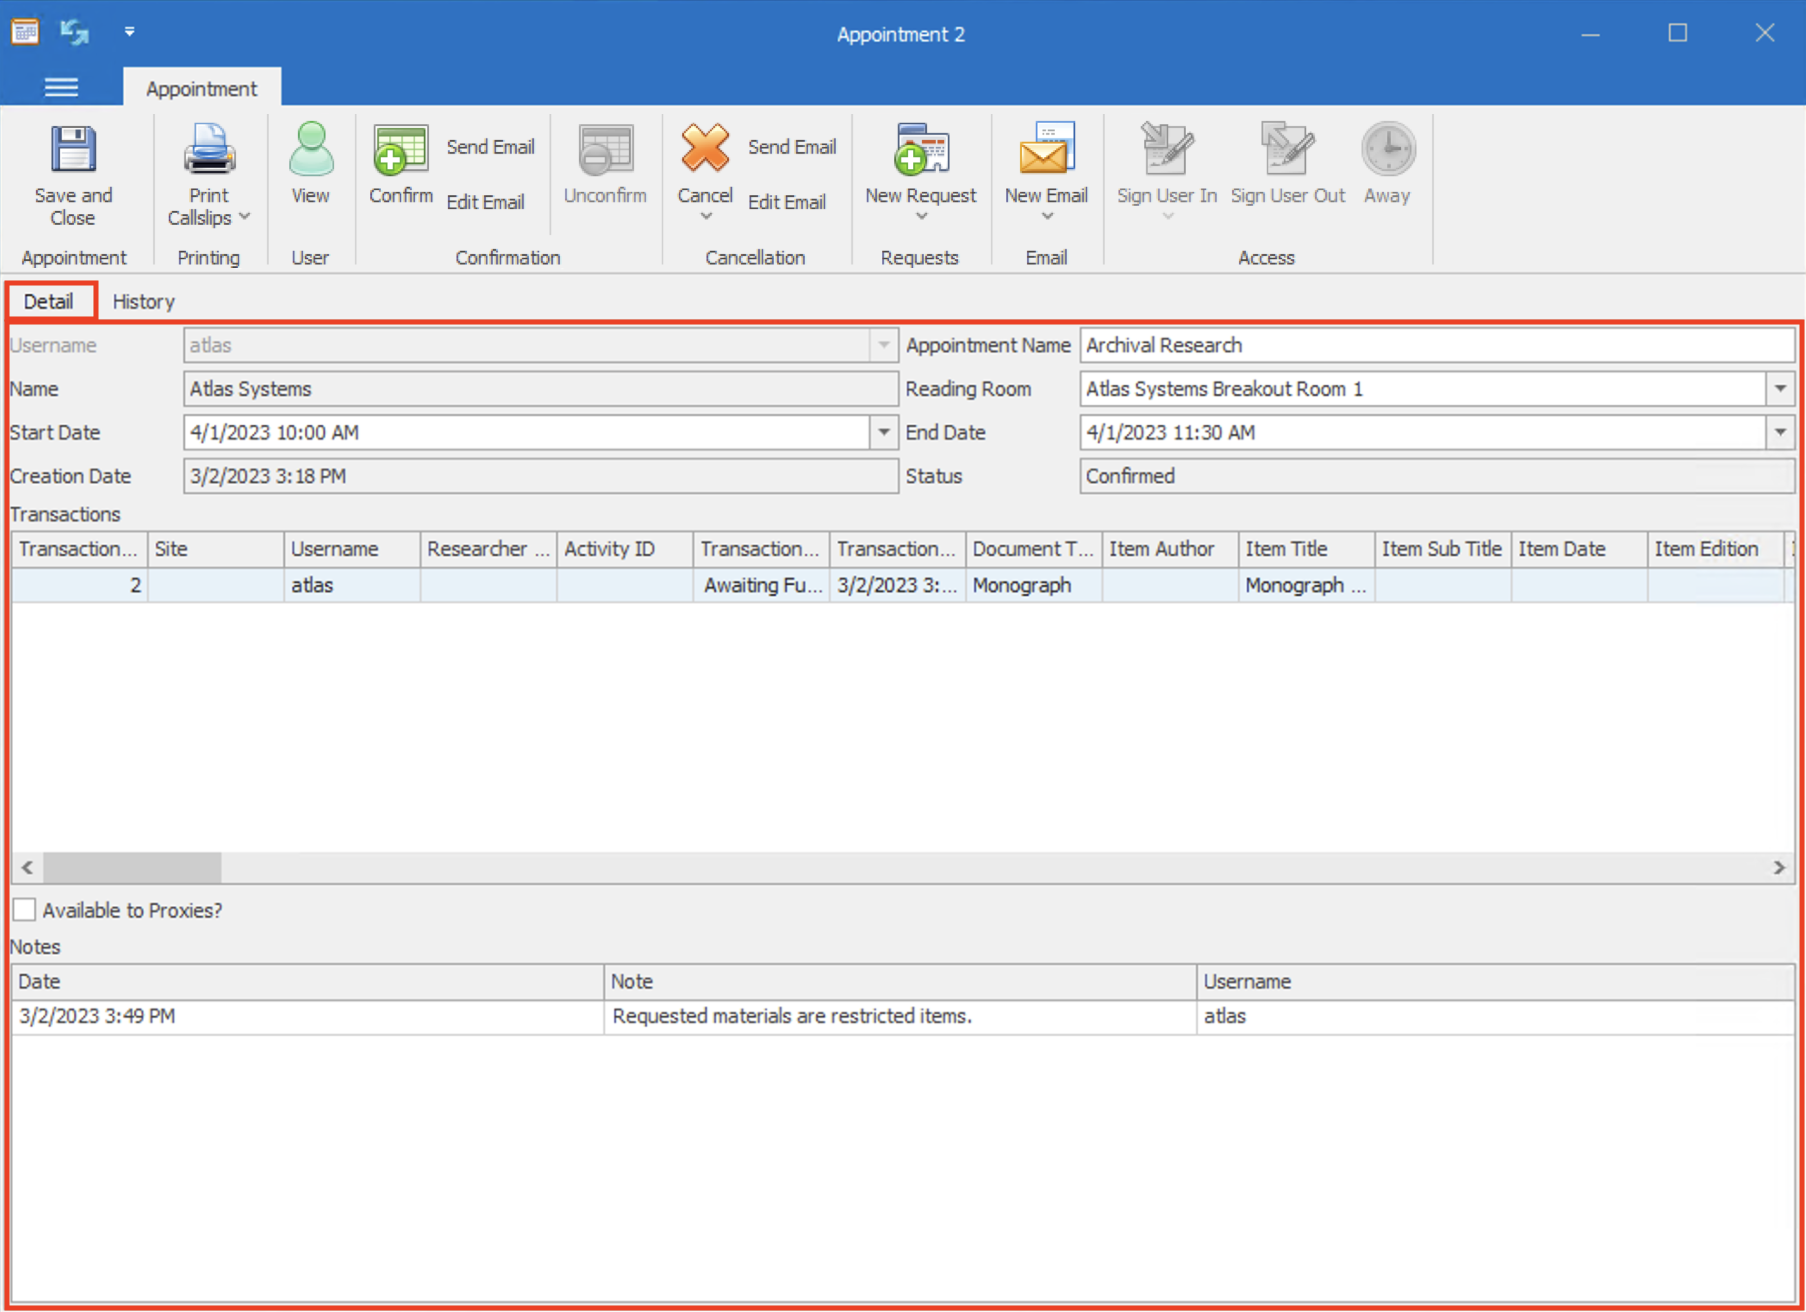Click Sign User Out

pyautogui.click(x=1287, y=160)
